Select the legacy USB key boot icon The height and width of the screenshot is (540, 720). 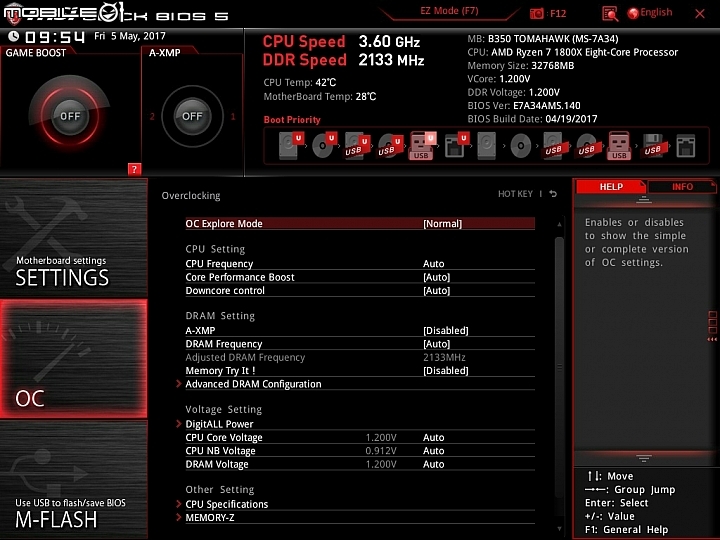(x=619, y=146)
